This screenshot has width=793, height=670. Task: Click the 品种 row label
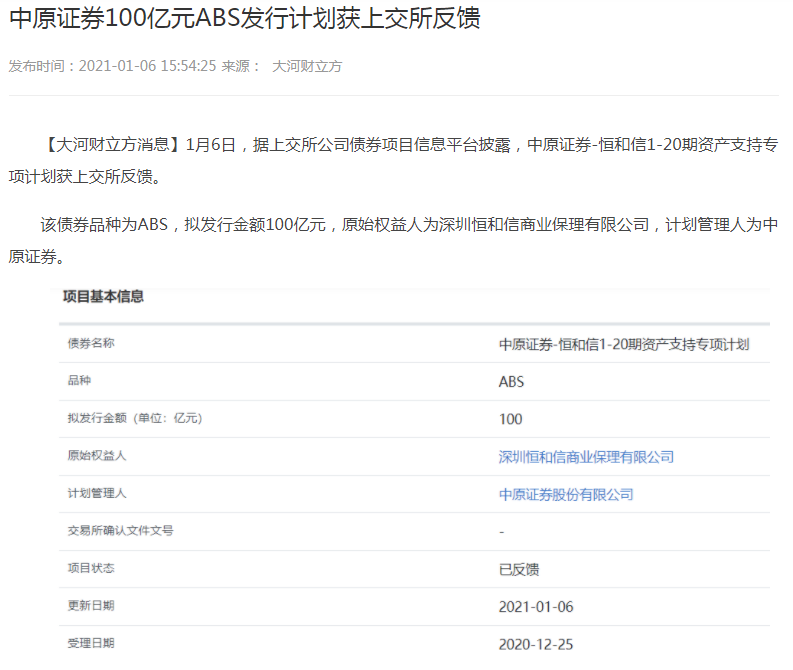coord(79,380)
